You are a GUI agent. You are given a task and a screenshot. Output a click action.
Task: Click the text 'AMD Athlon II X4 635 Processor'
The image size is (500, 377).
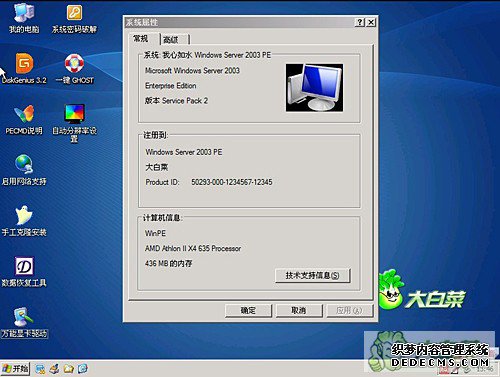coord(193,248)
